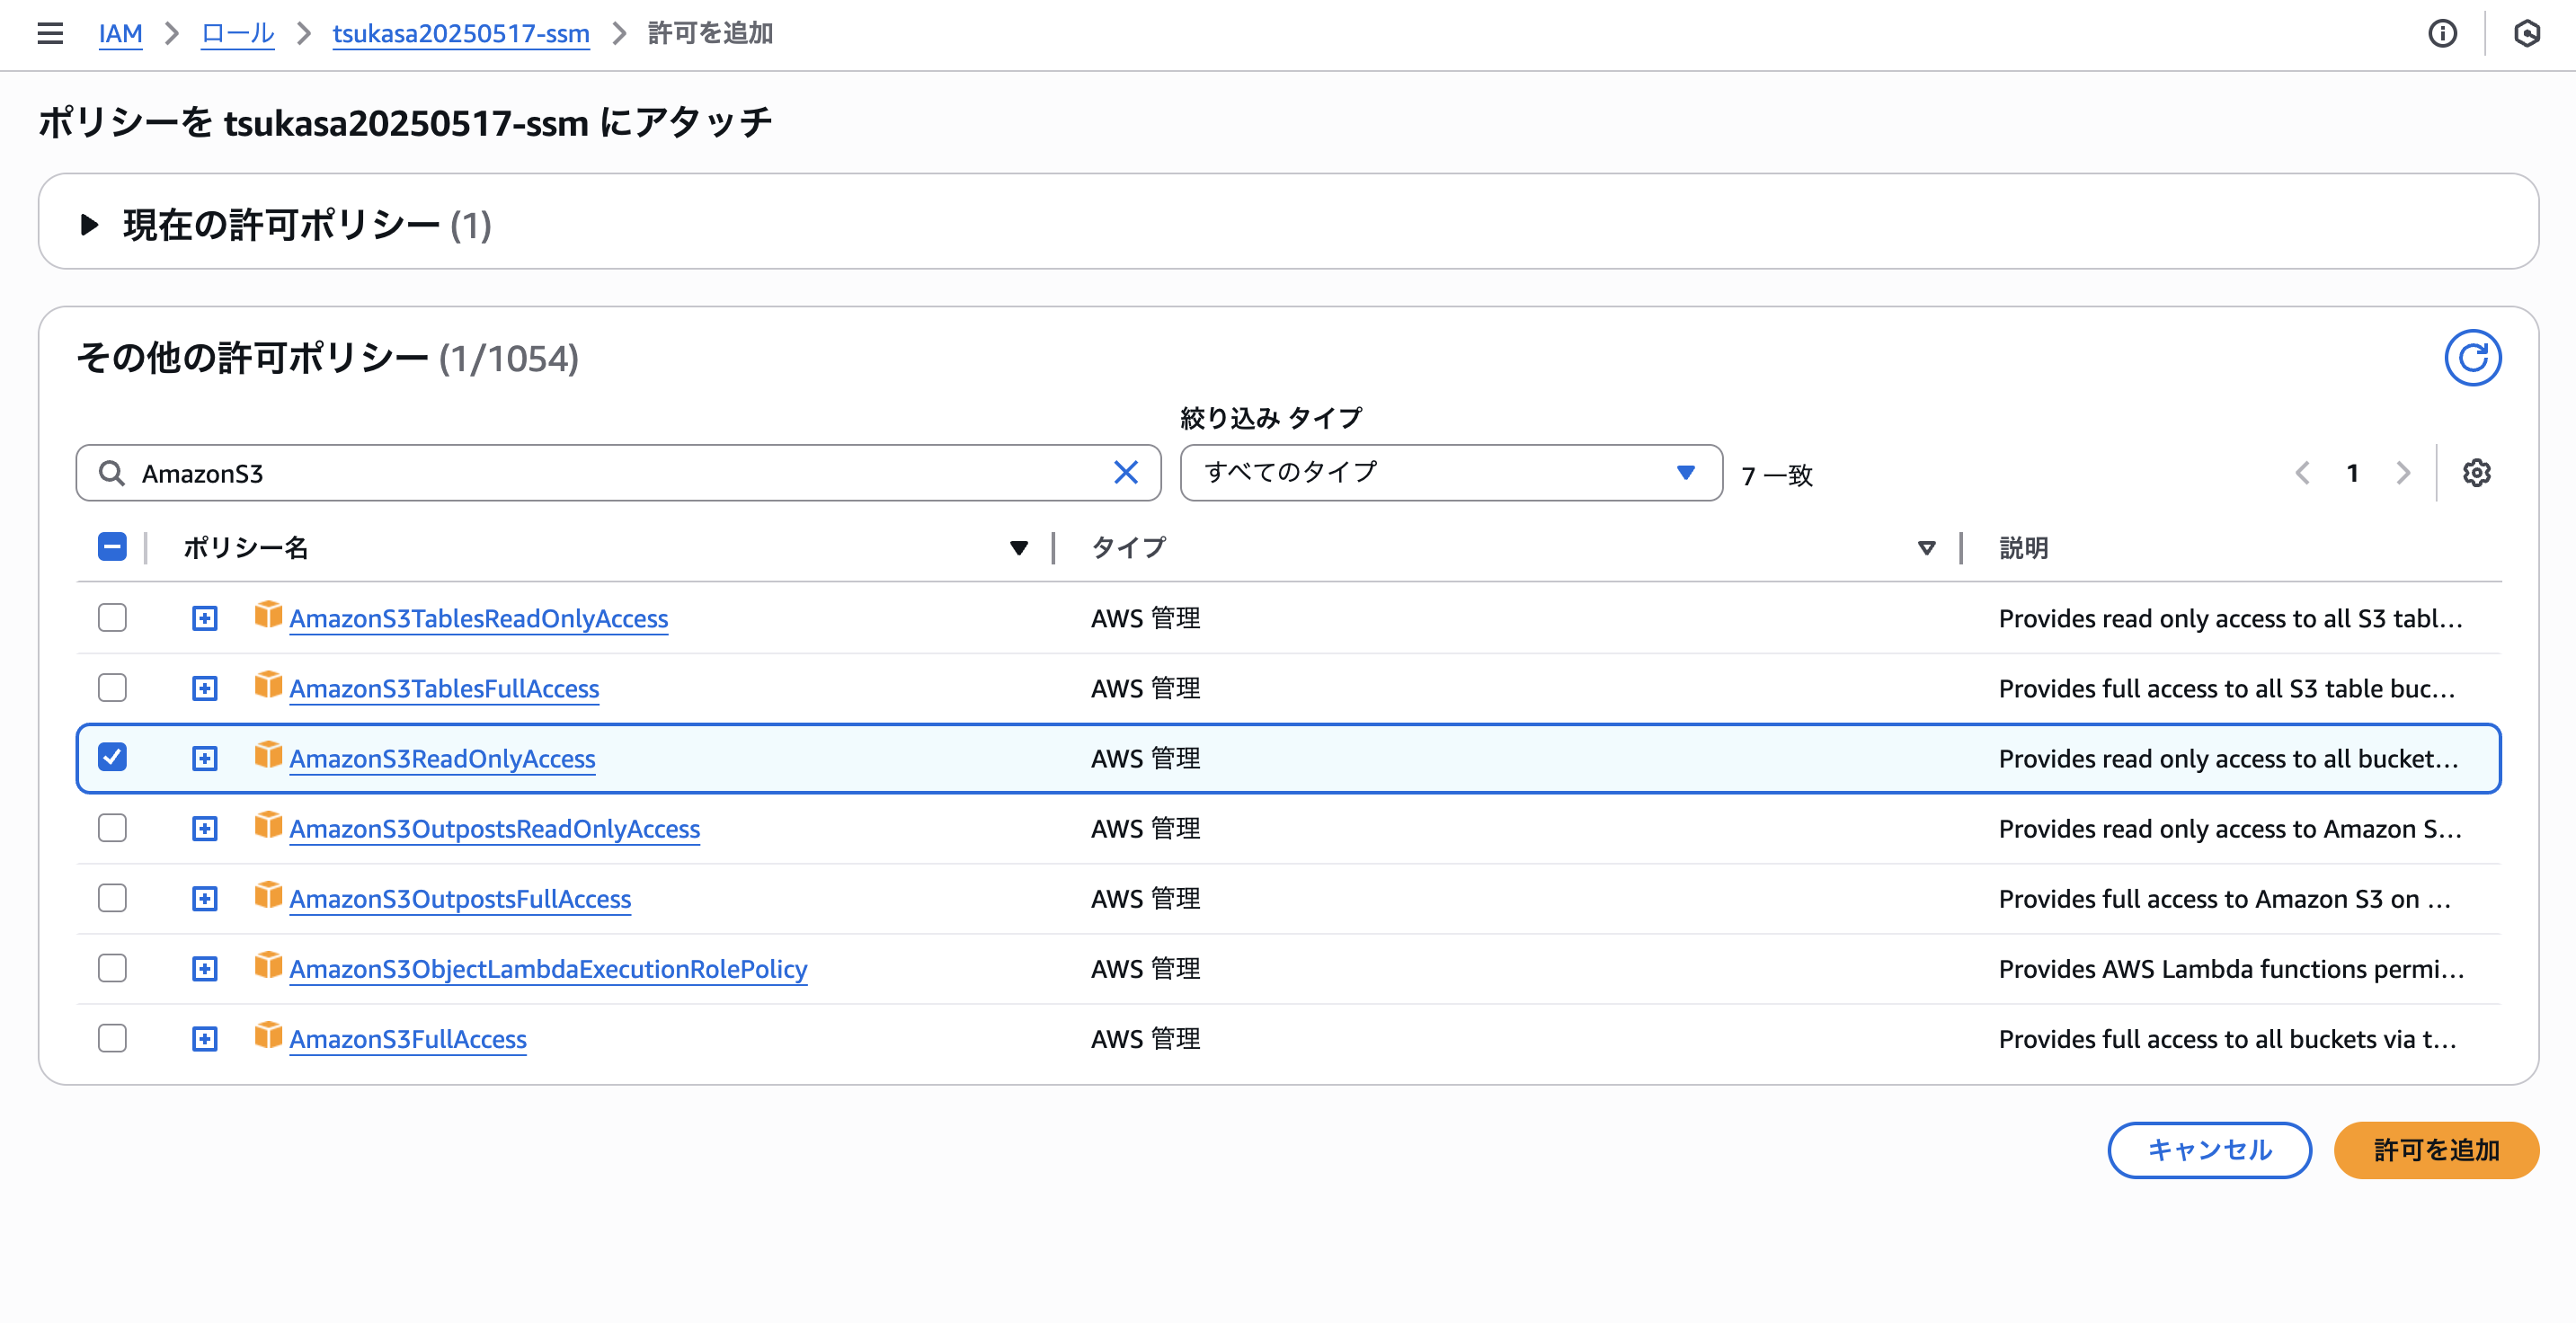The width and height of the screenshot is (2576, 1323).
Task: Navigate to ロール breadcrumb
Action: click(237, 34)
